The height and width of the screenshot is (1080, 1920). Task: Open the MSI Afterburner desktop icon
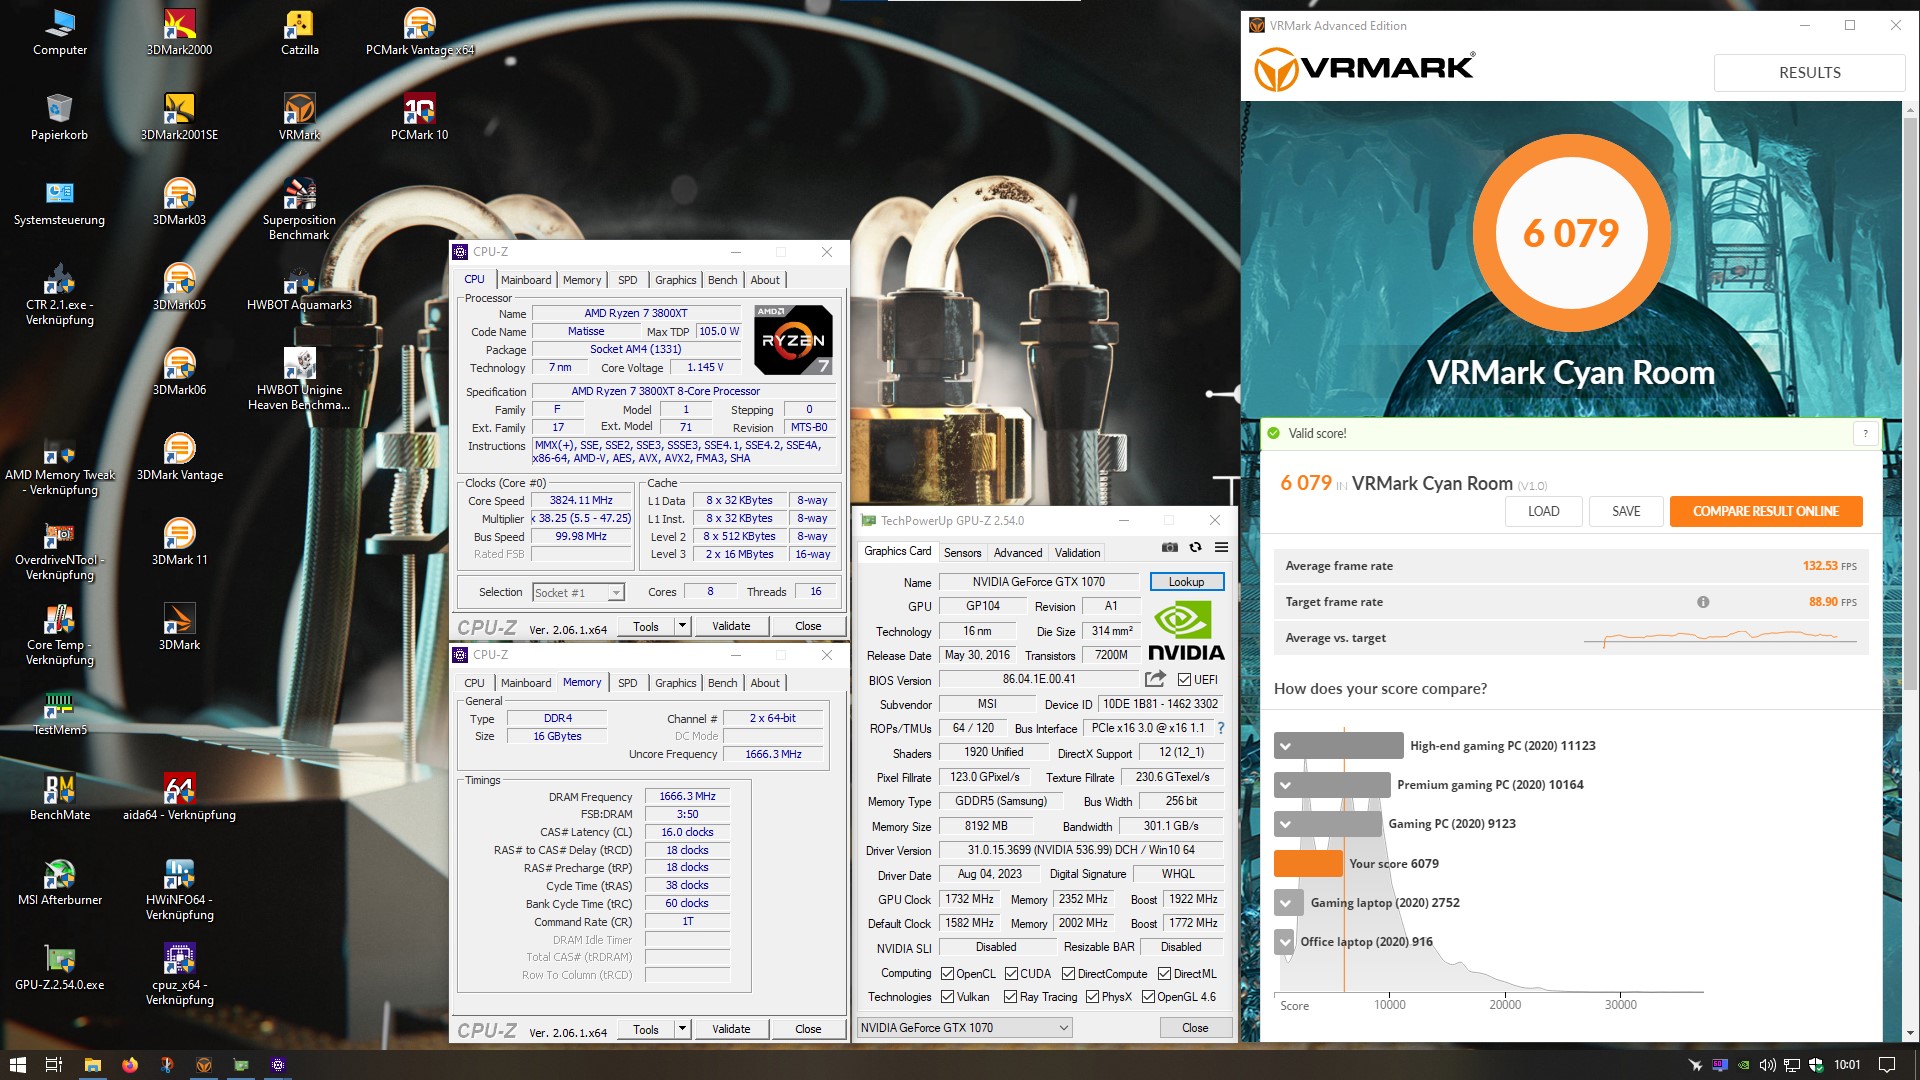[x=59, y=881]
